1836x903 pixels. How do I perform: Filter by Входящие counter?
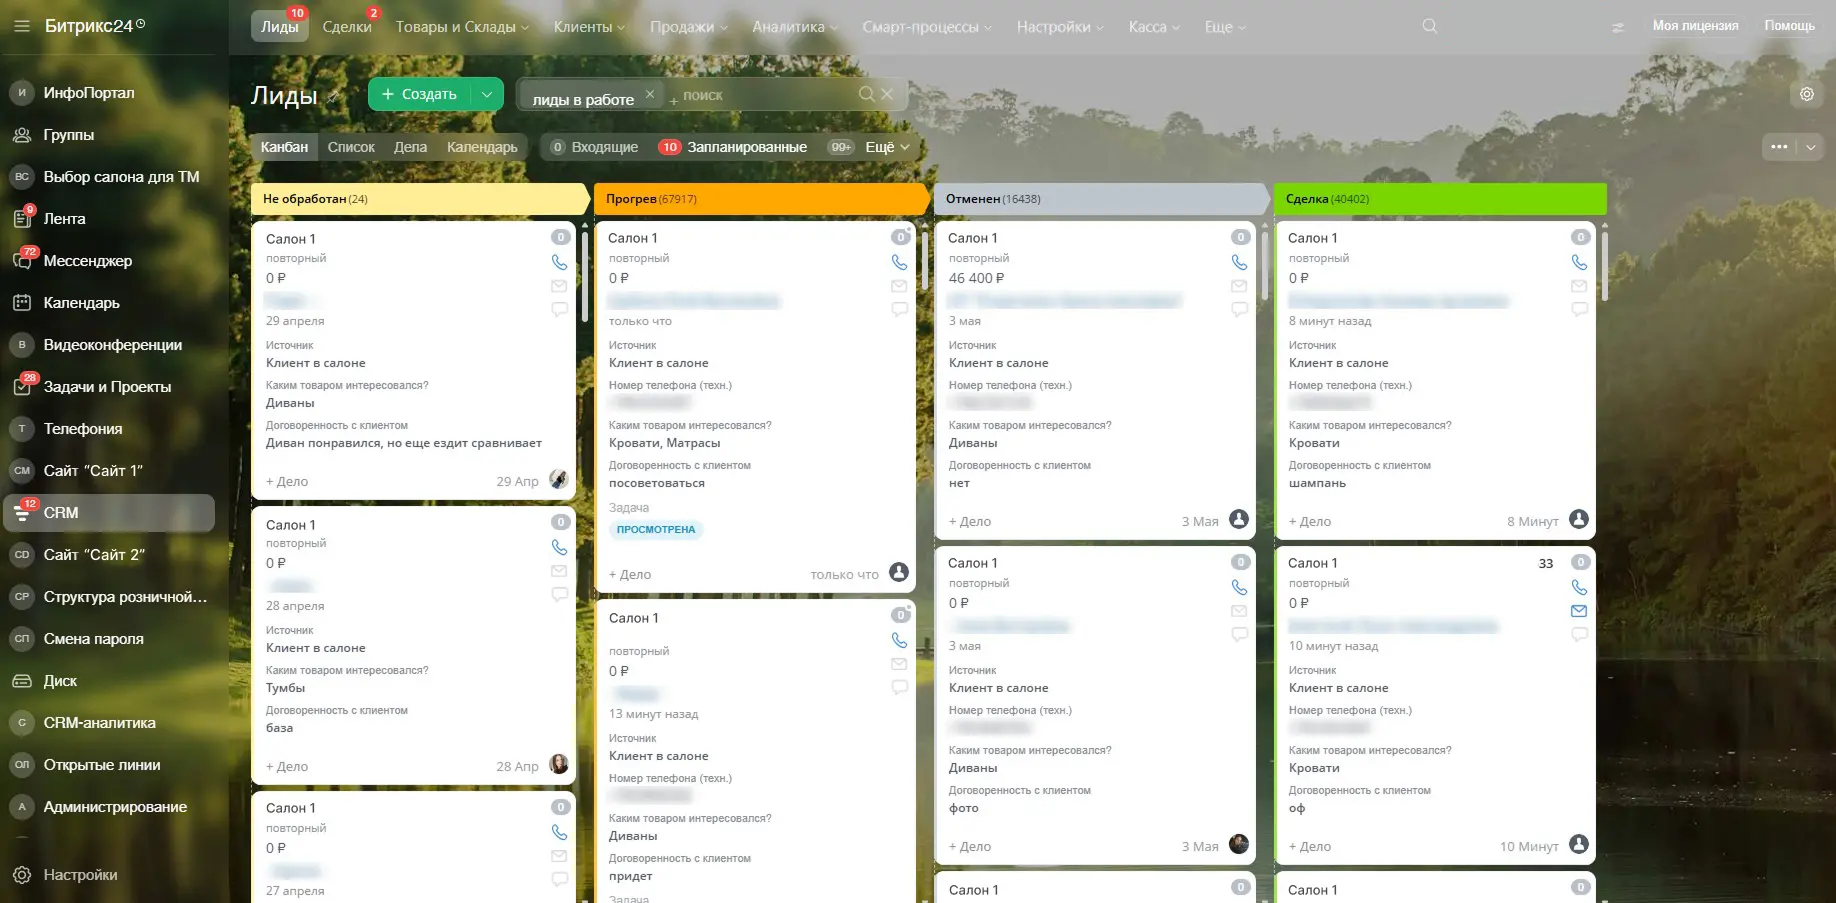(594, 147)
